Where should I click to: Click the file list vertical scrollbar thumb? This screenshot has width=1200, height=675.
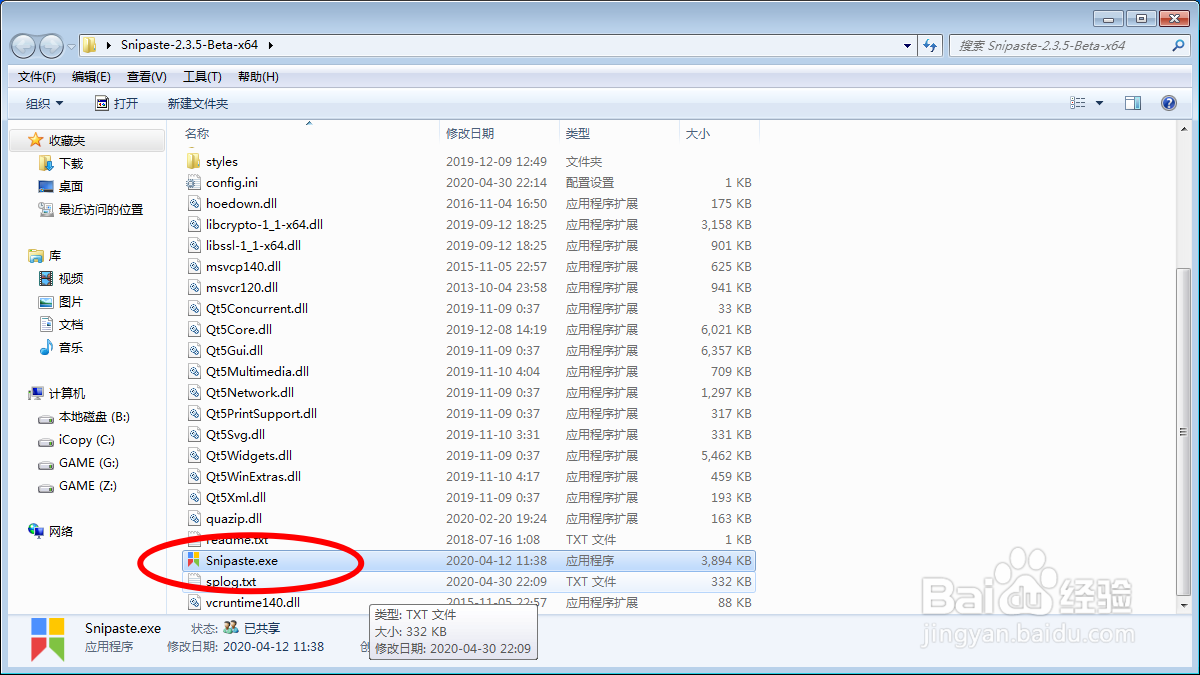click(x=1183, y=434)
